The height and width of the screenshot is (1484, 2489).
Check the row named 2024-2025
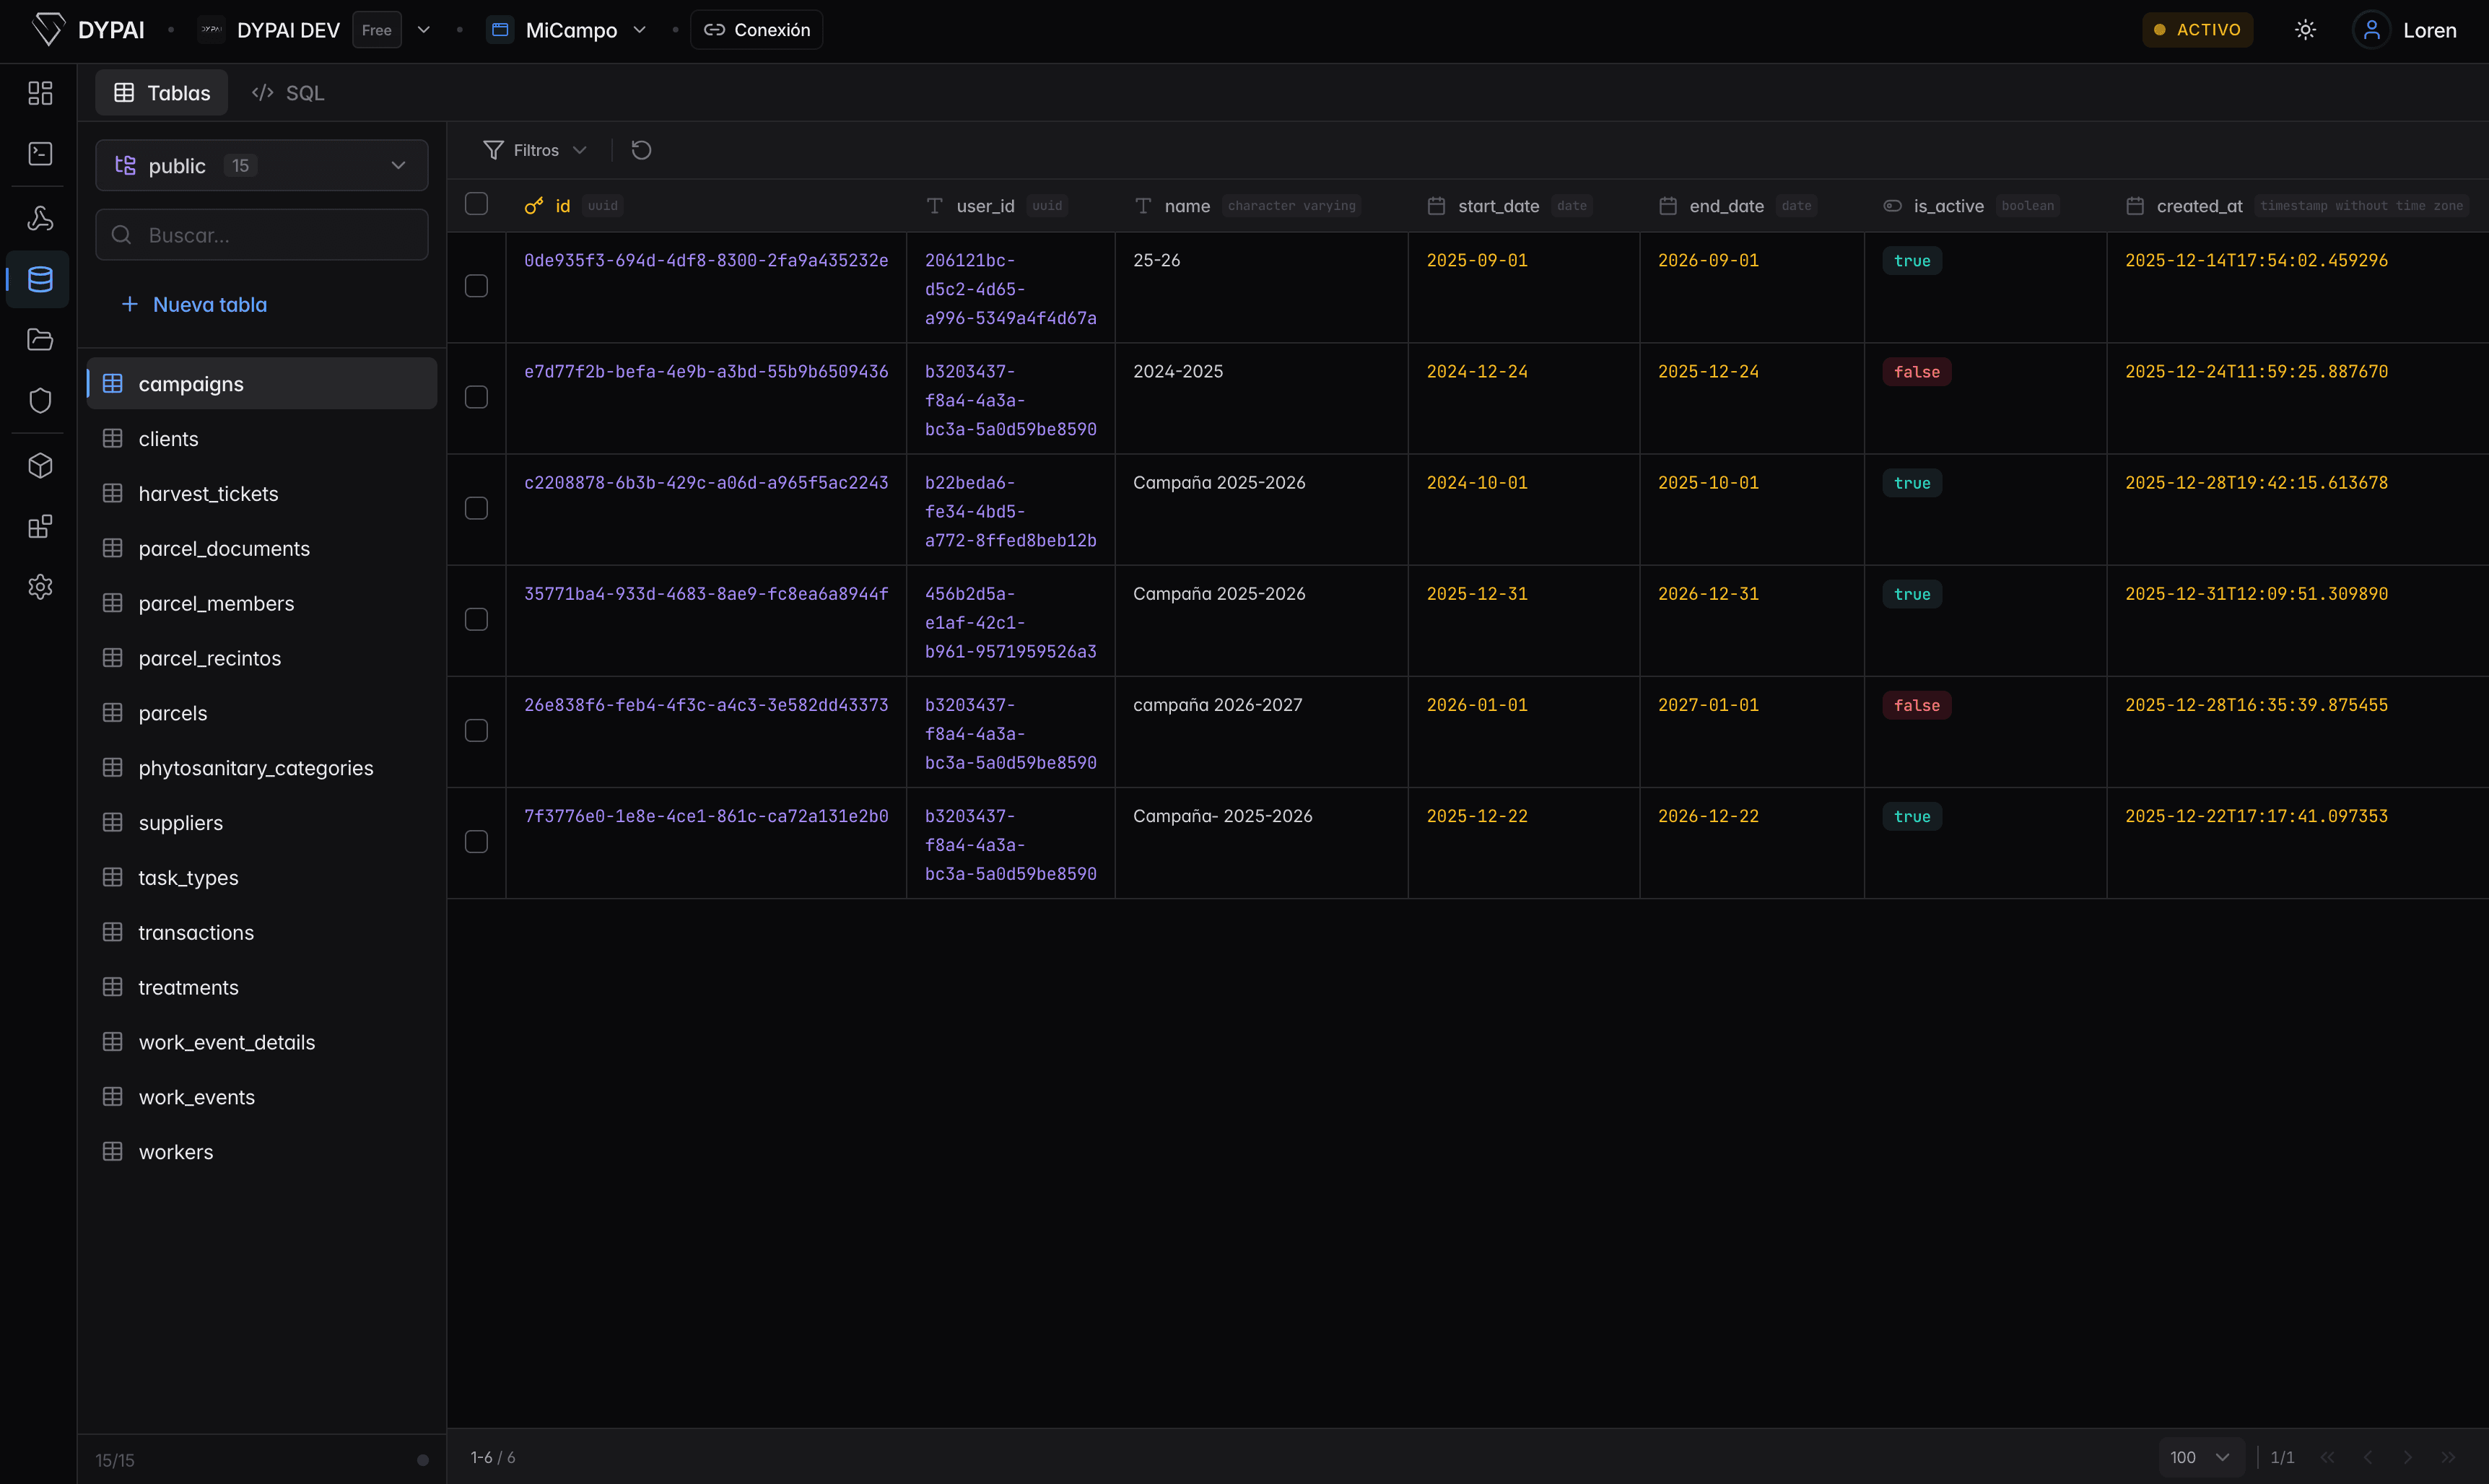point(477,397)
